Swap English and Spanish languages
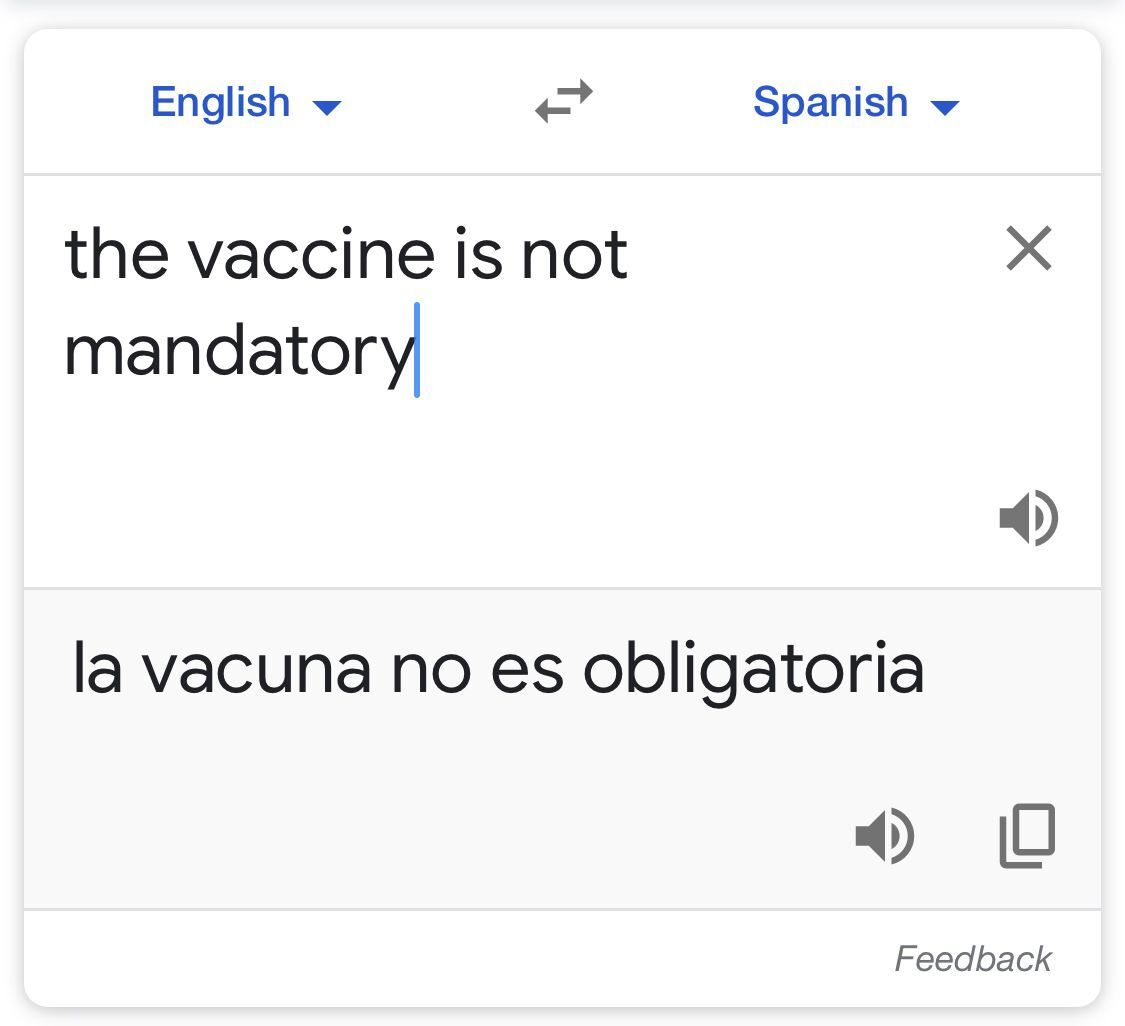Screen dimensions: 1125x1026 [x=564, y=102]
